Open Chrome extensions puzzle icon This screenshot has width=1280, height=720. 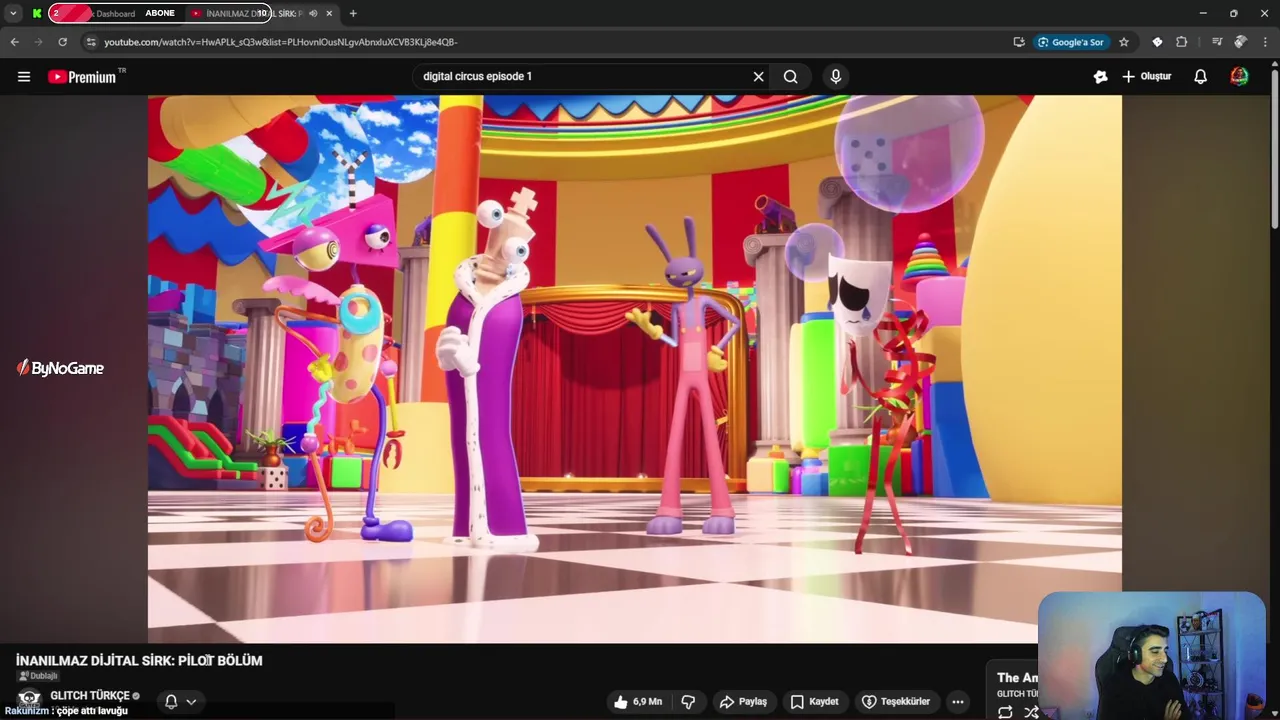1181,42
